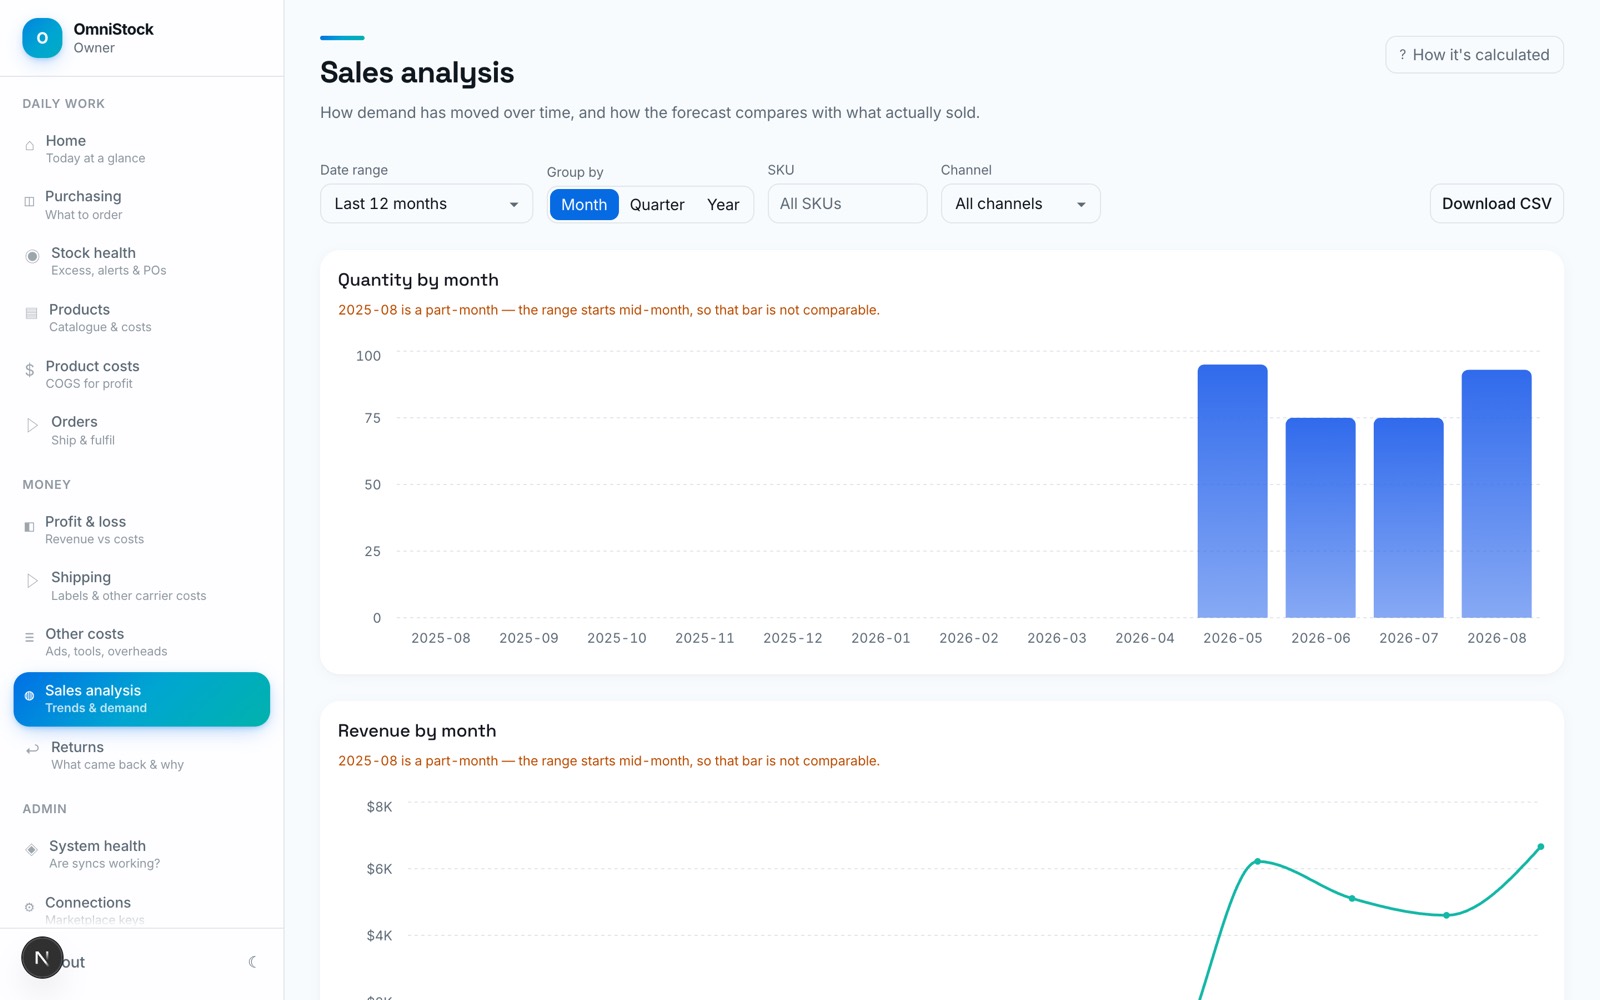The width and height of the screenshot is (1600, 1000).
Task: Click the '2026-01' x-axis label
Action: (880, 638)
